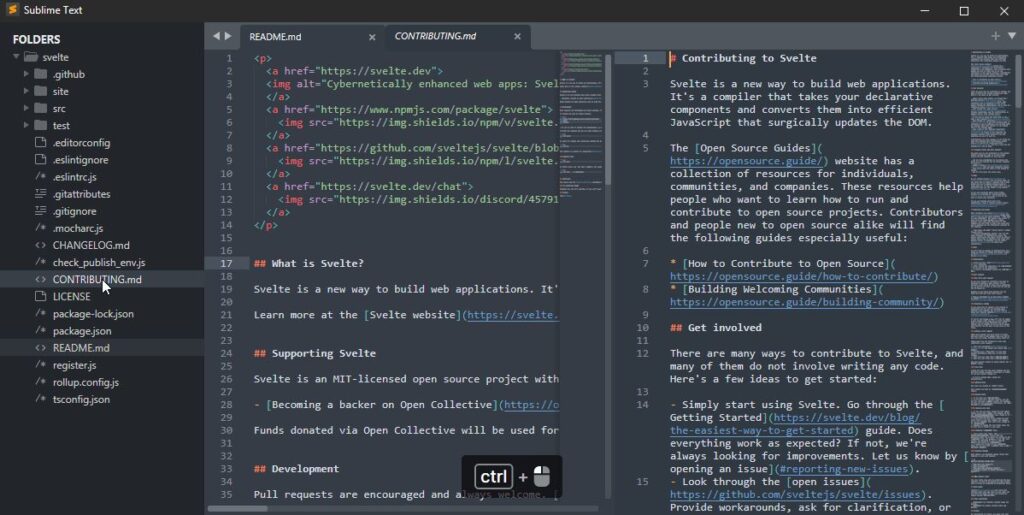Click the svelte folder icon

click(x=30, y=57)
